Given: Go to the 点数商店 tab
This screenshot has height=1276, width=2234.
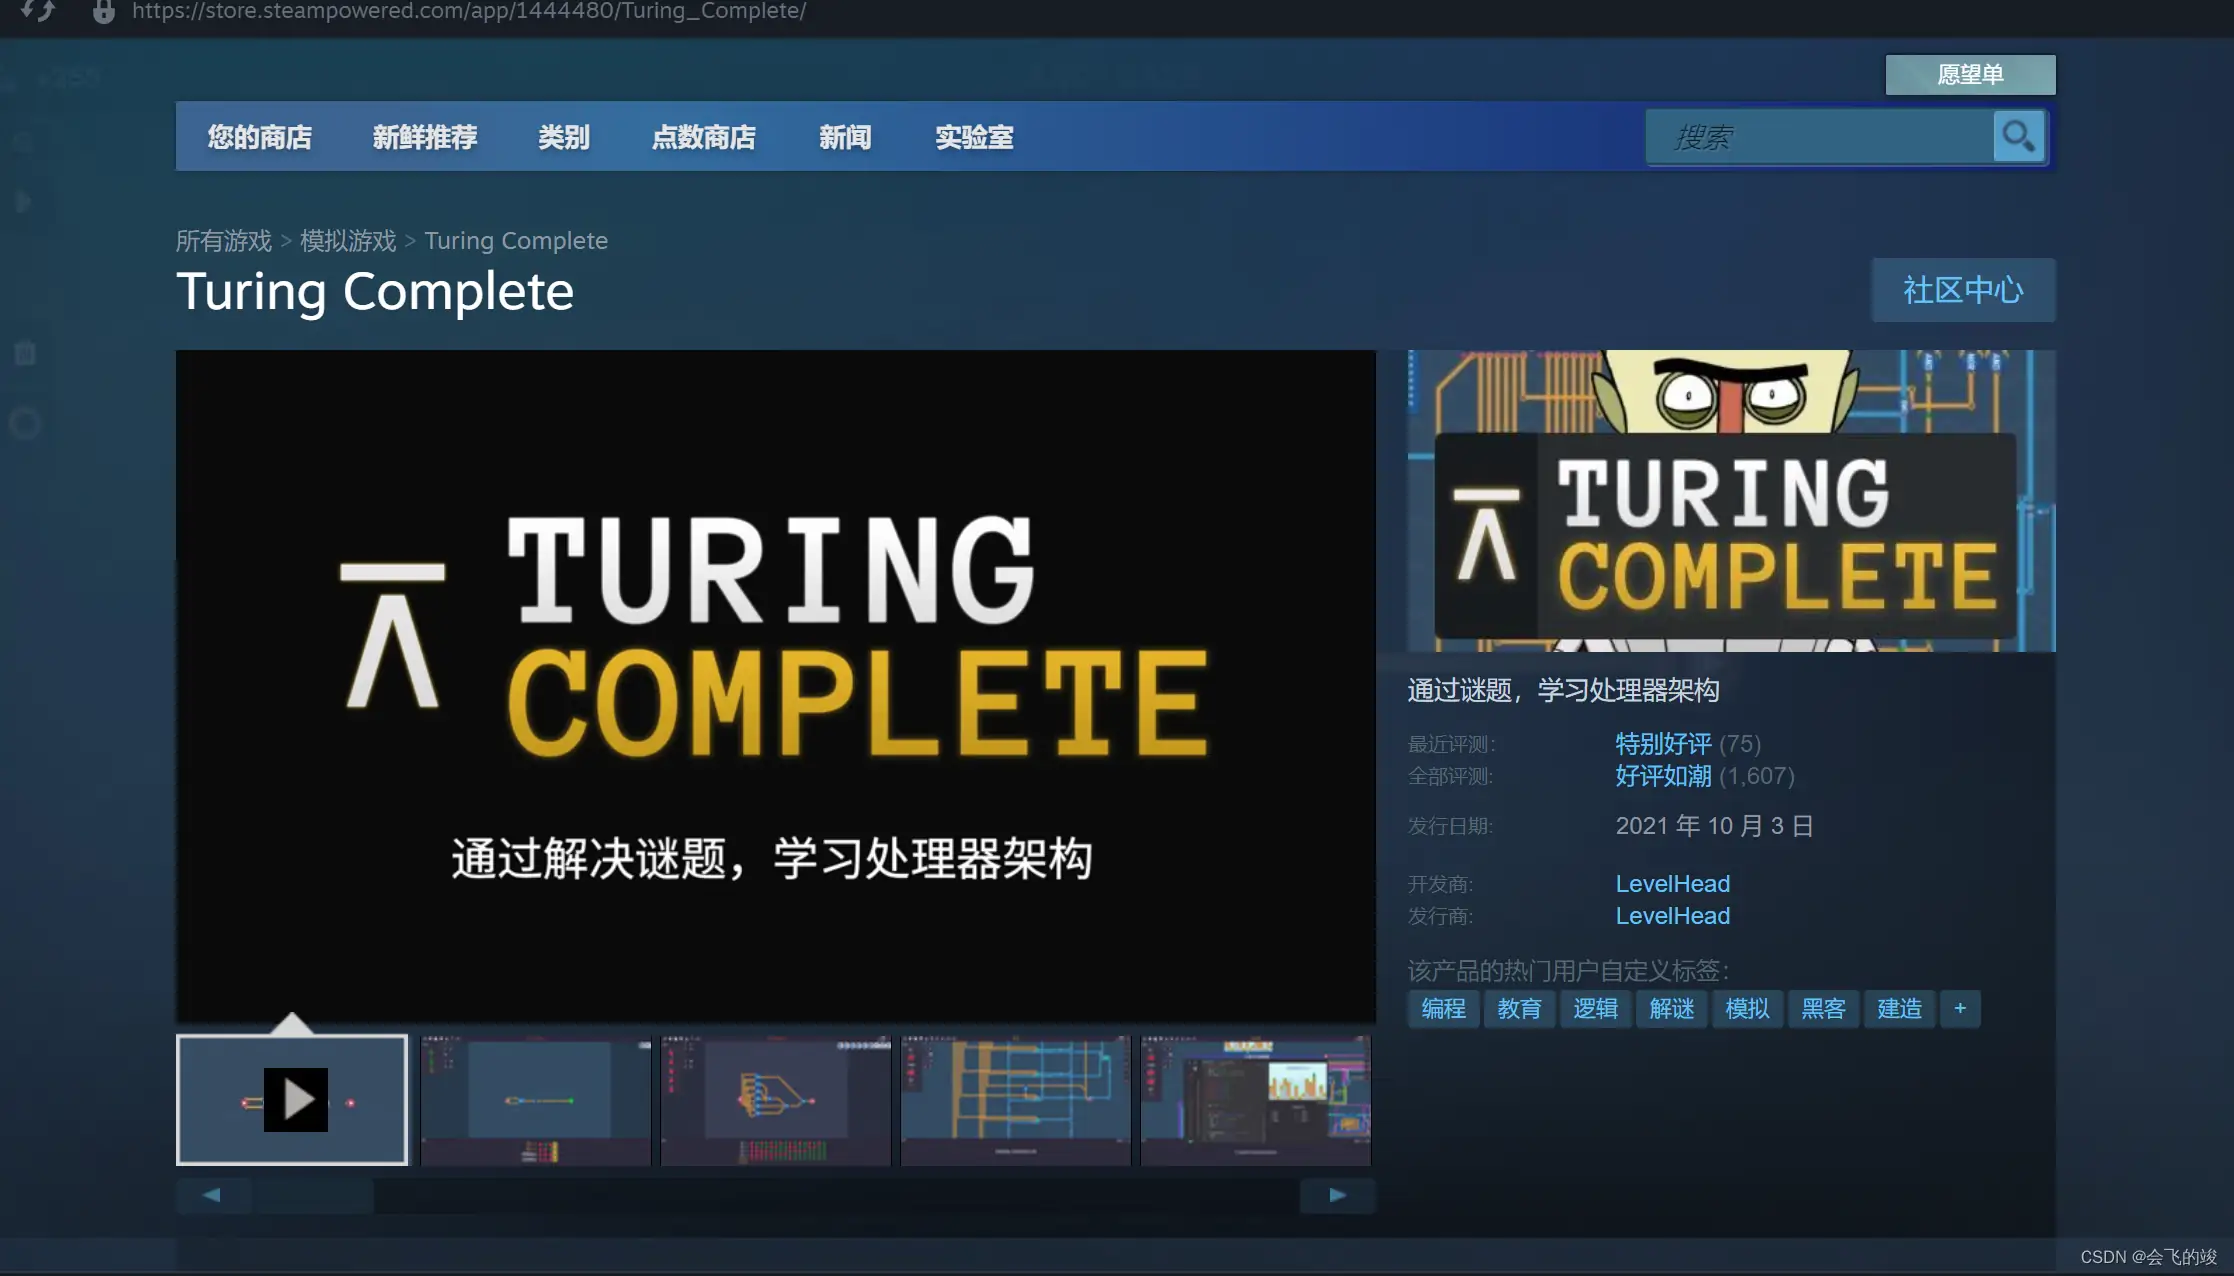Looking at the screenshot, I should 704,137.
